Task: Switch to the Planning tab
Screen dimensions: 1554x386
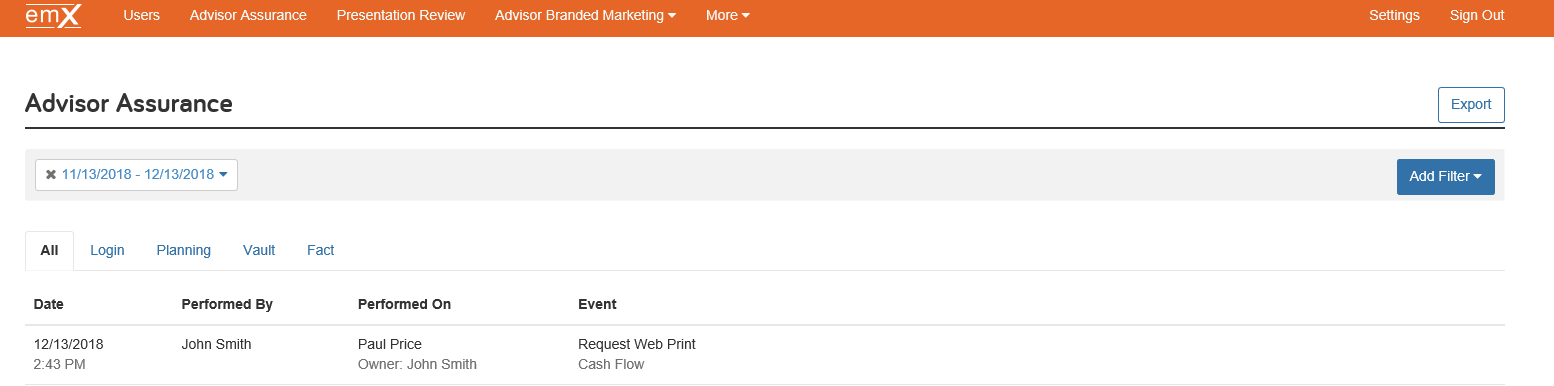Action: pyautogui.click(x=184, y=251)
